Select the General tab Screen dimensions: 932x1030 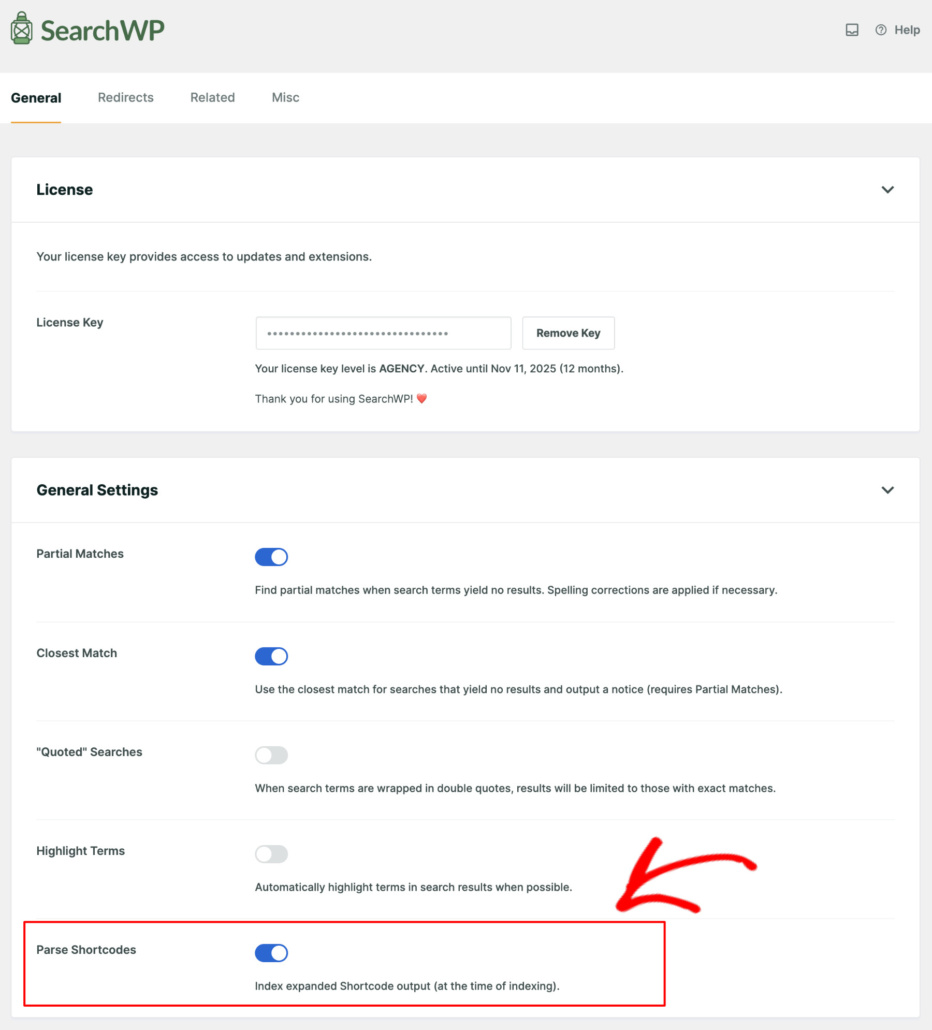coord(36,97)
